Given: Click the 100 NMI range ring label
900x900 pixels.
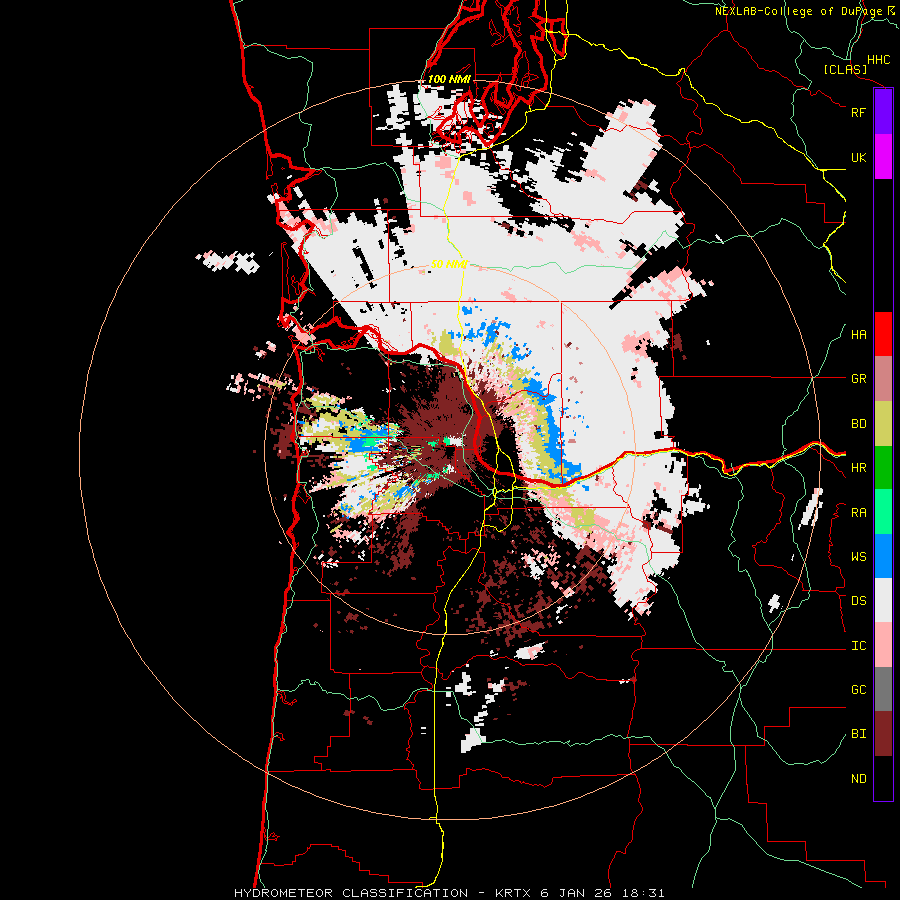Looking at the screenshot, I should click(449, 79).
